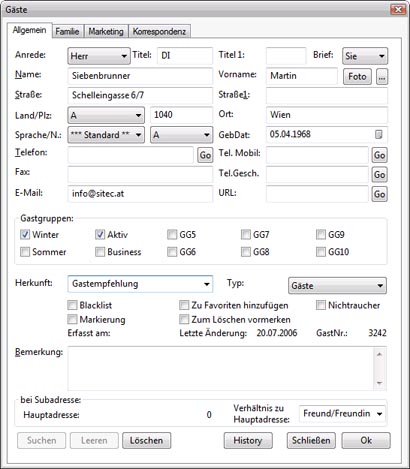Open the Sprache Standard dropdown
This screenshot has width=410, height=469.
pyautogui.click(x=106, y=135)
